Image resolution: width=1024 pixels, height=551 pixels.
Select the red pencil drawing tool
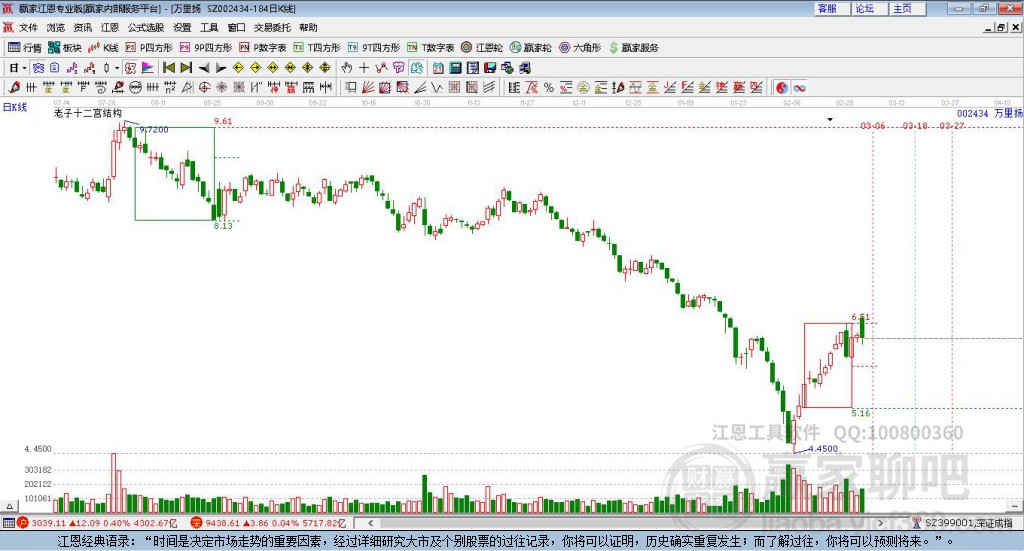pyautogui.click(x=14, y=87)
